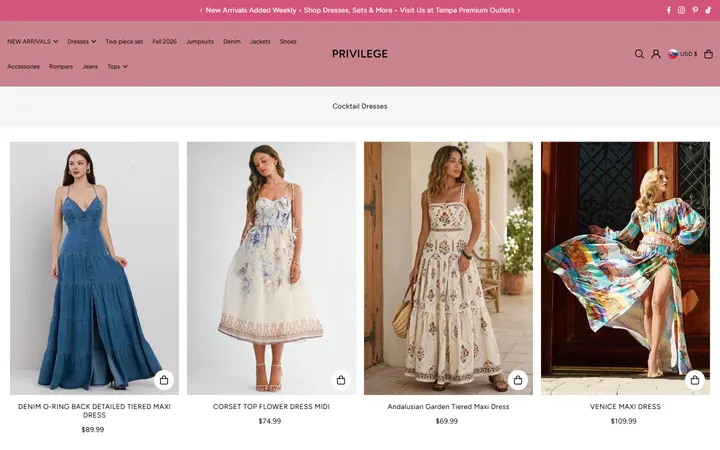Open the shopping bag cart icon
The image size is (720, 450).
coord(709,54)
